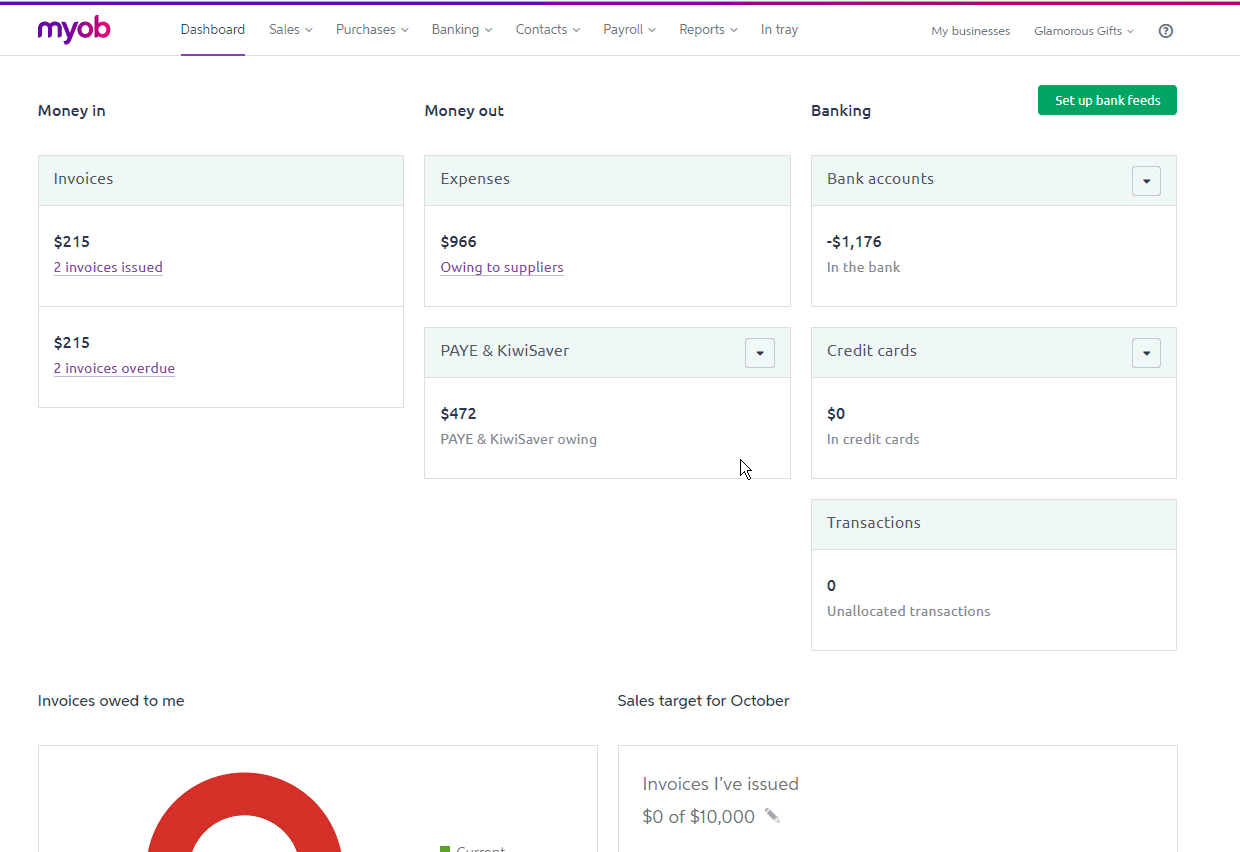Expand the Credit cards dropdown arrow

(1146, 353)
